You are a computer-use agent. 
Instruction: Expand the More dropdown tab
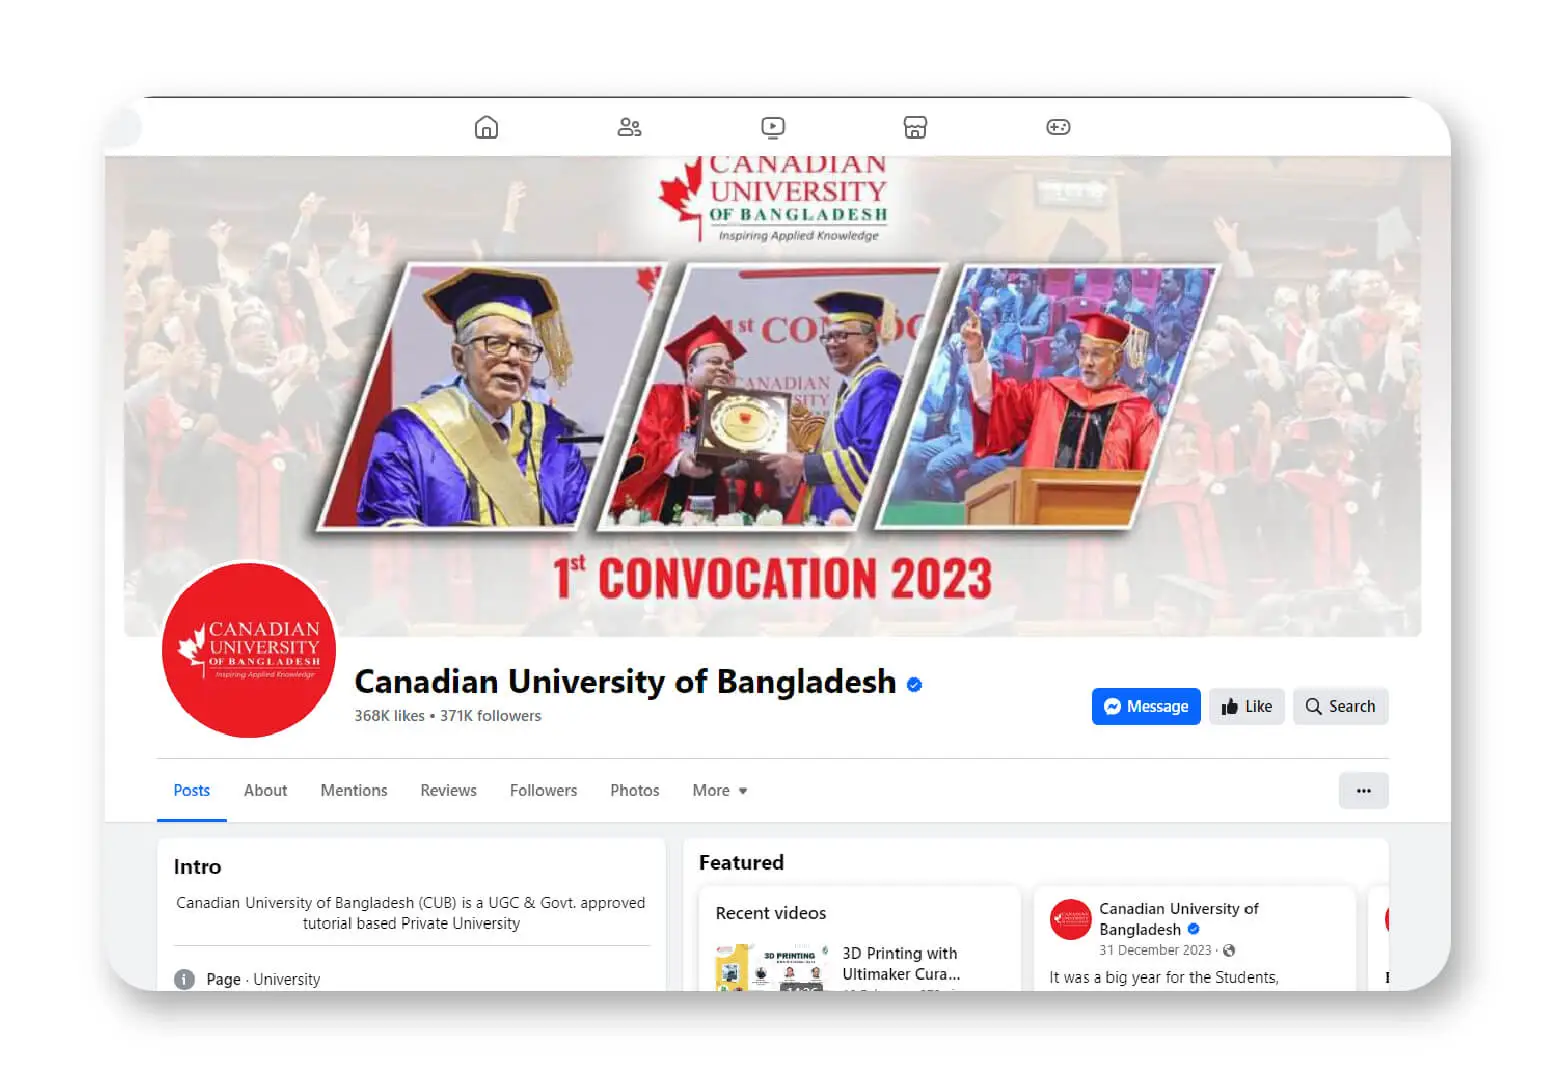tap(720, 790)
